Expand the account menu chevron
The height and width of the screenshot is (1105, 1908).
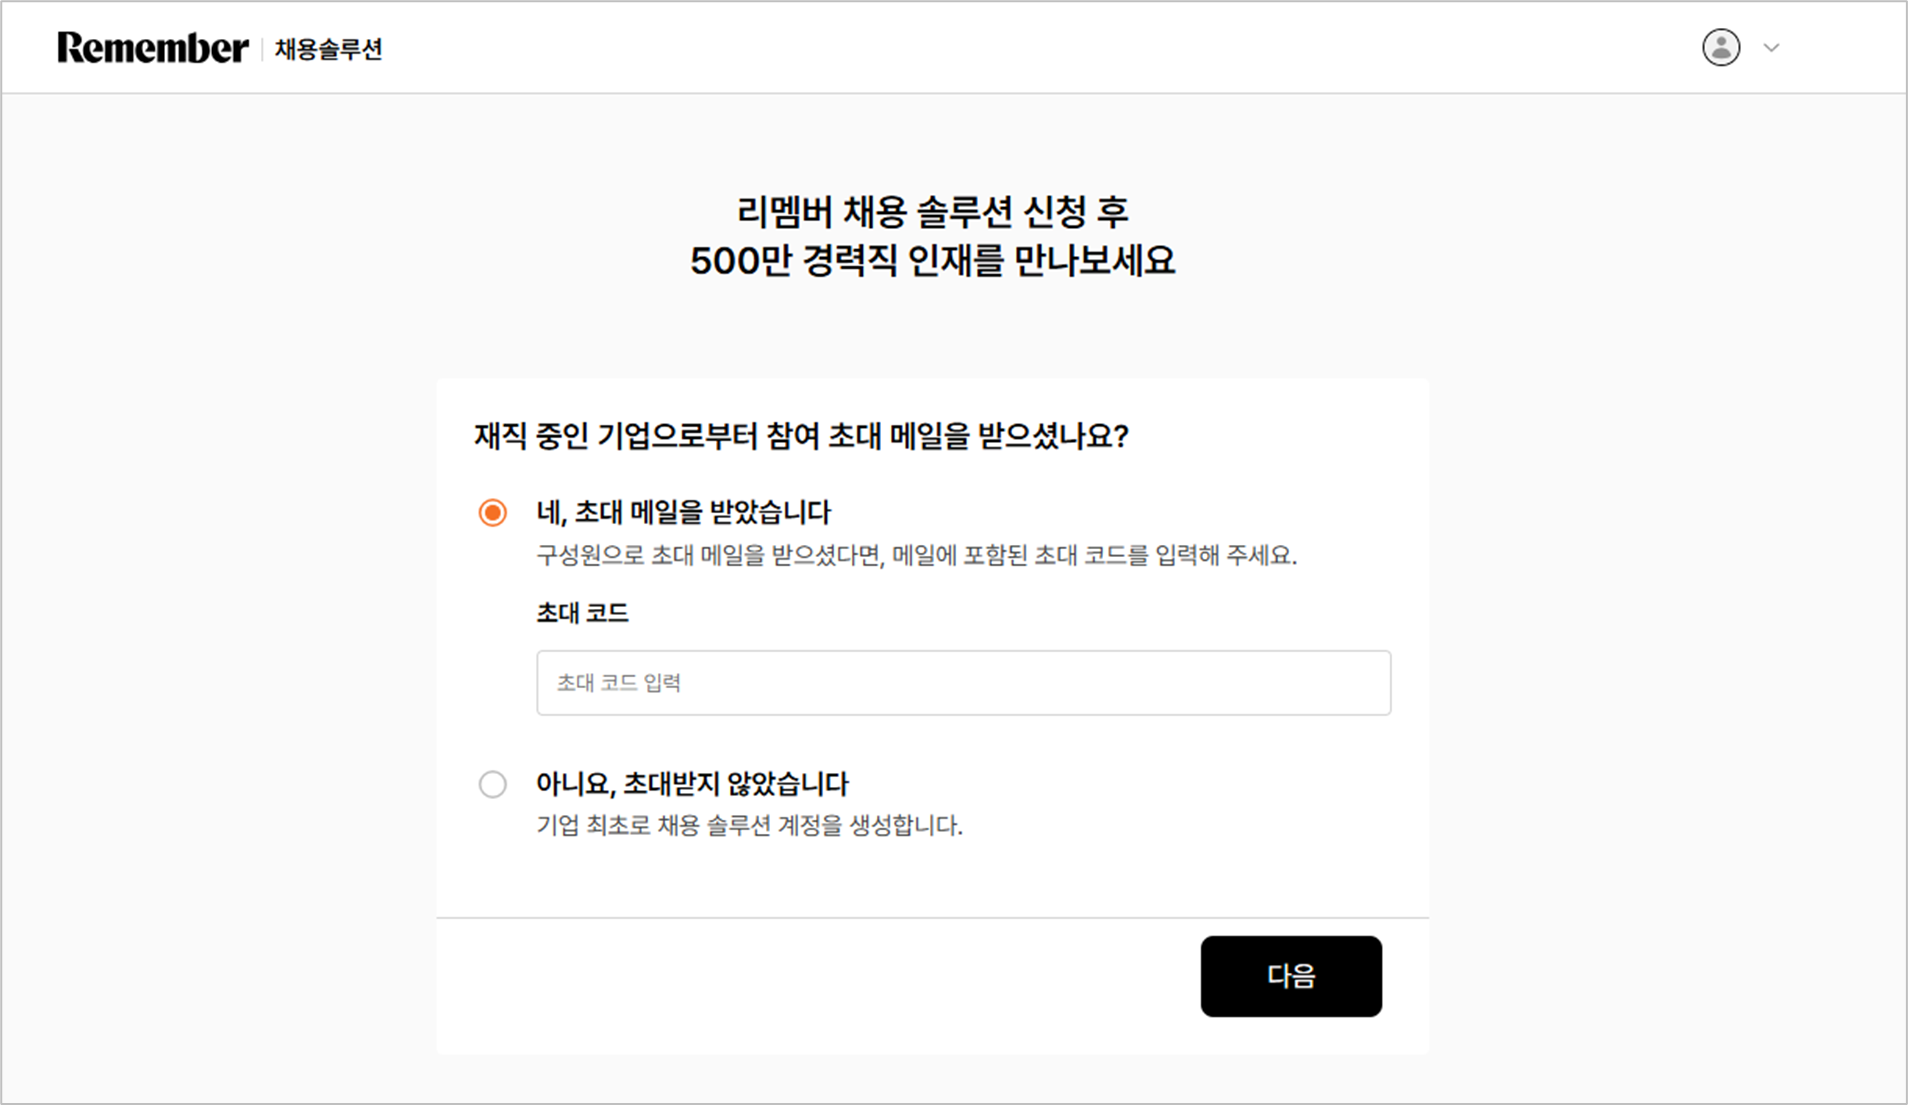(1771, 48)
